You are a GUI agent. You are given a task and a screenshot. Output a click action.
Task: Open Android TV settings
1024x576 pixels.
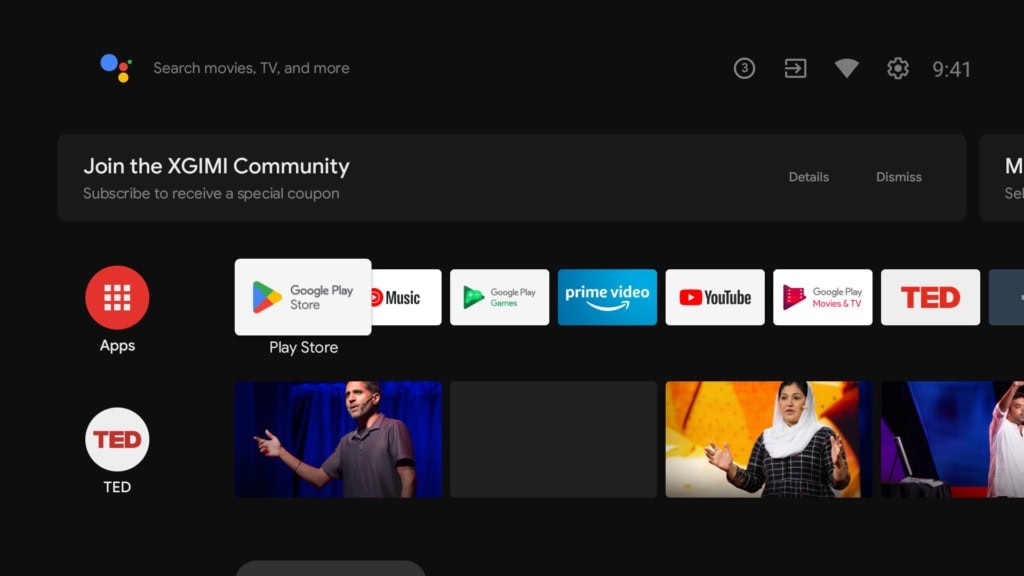(x=897, y=68)
